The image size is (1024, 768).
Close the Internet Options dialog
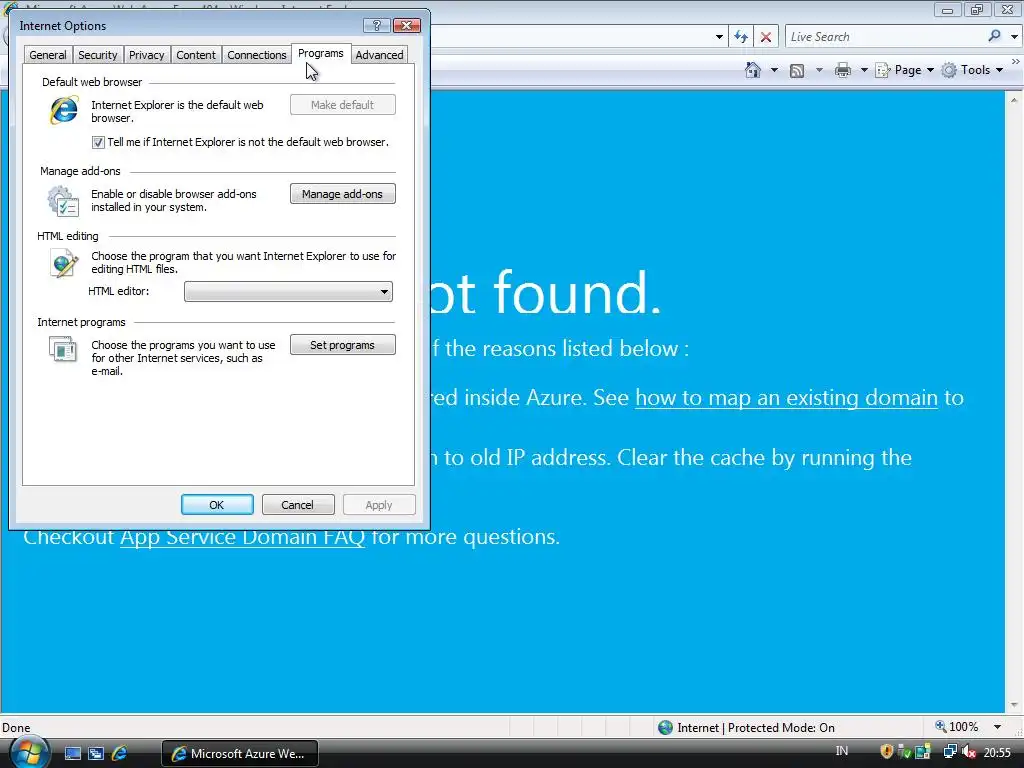(x=406, y=25)
